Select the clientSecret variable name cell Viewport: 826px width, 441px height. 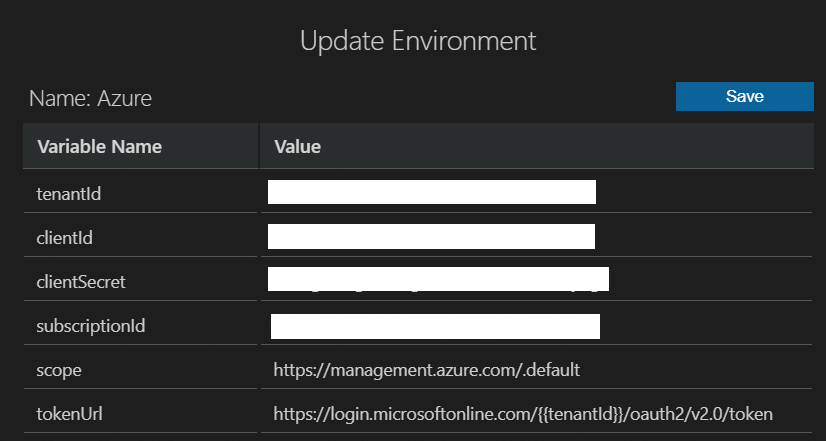[81, 281]
